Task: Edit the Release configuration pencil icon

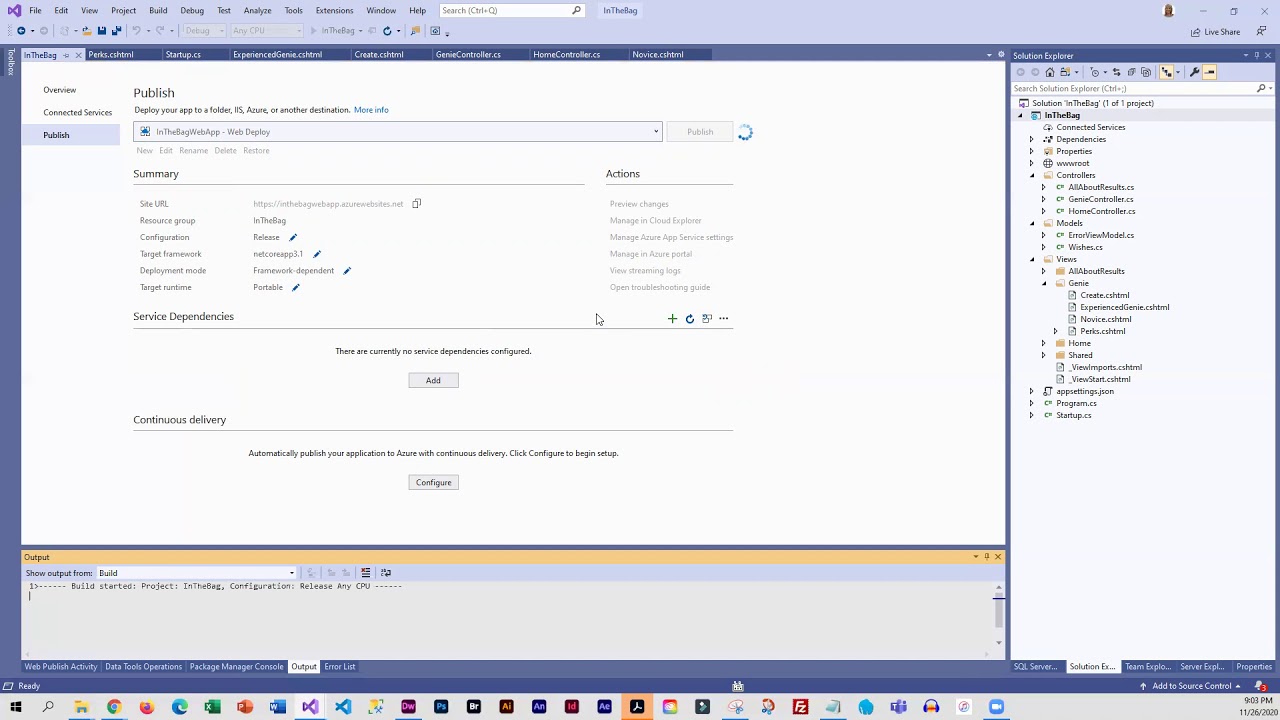Action: coord(293,237)
